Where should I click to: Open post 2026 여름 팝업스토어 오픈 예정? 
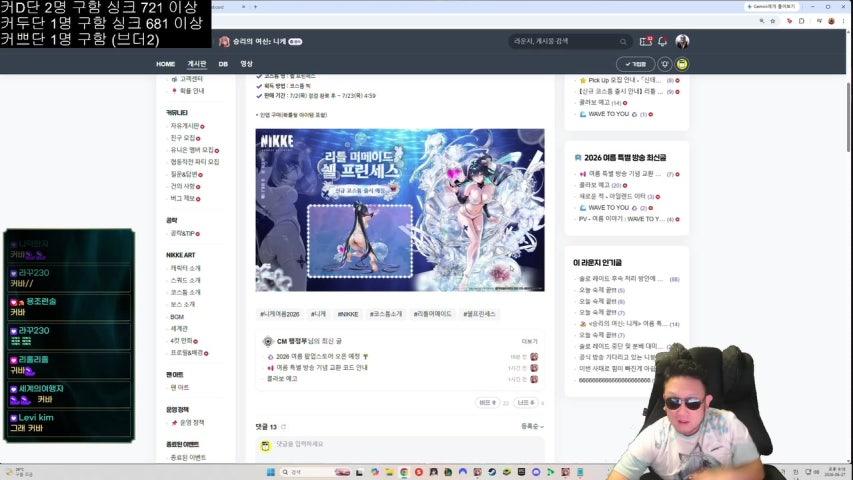318,356
